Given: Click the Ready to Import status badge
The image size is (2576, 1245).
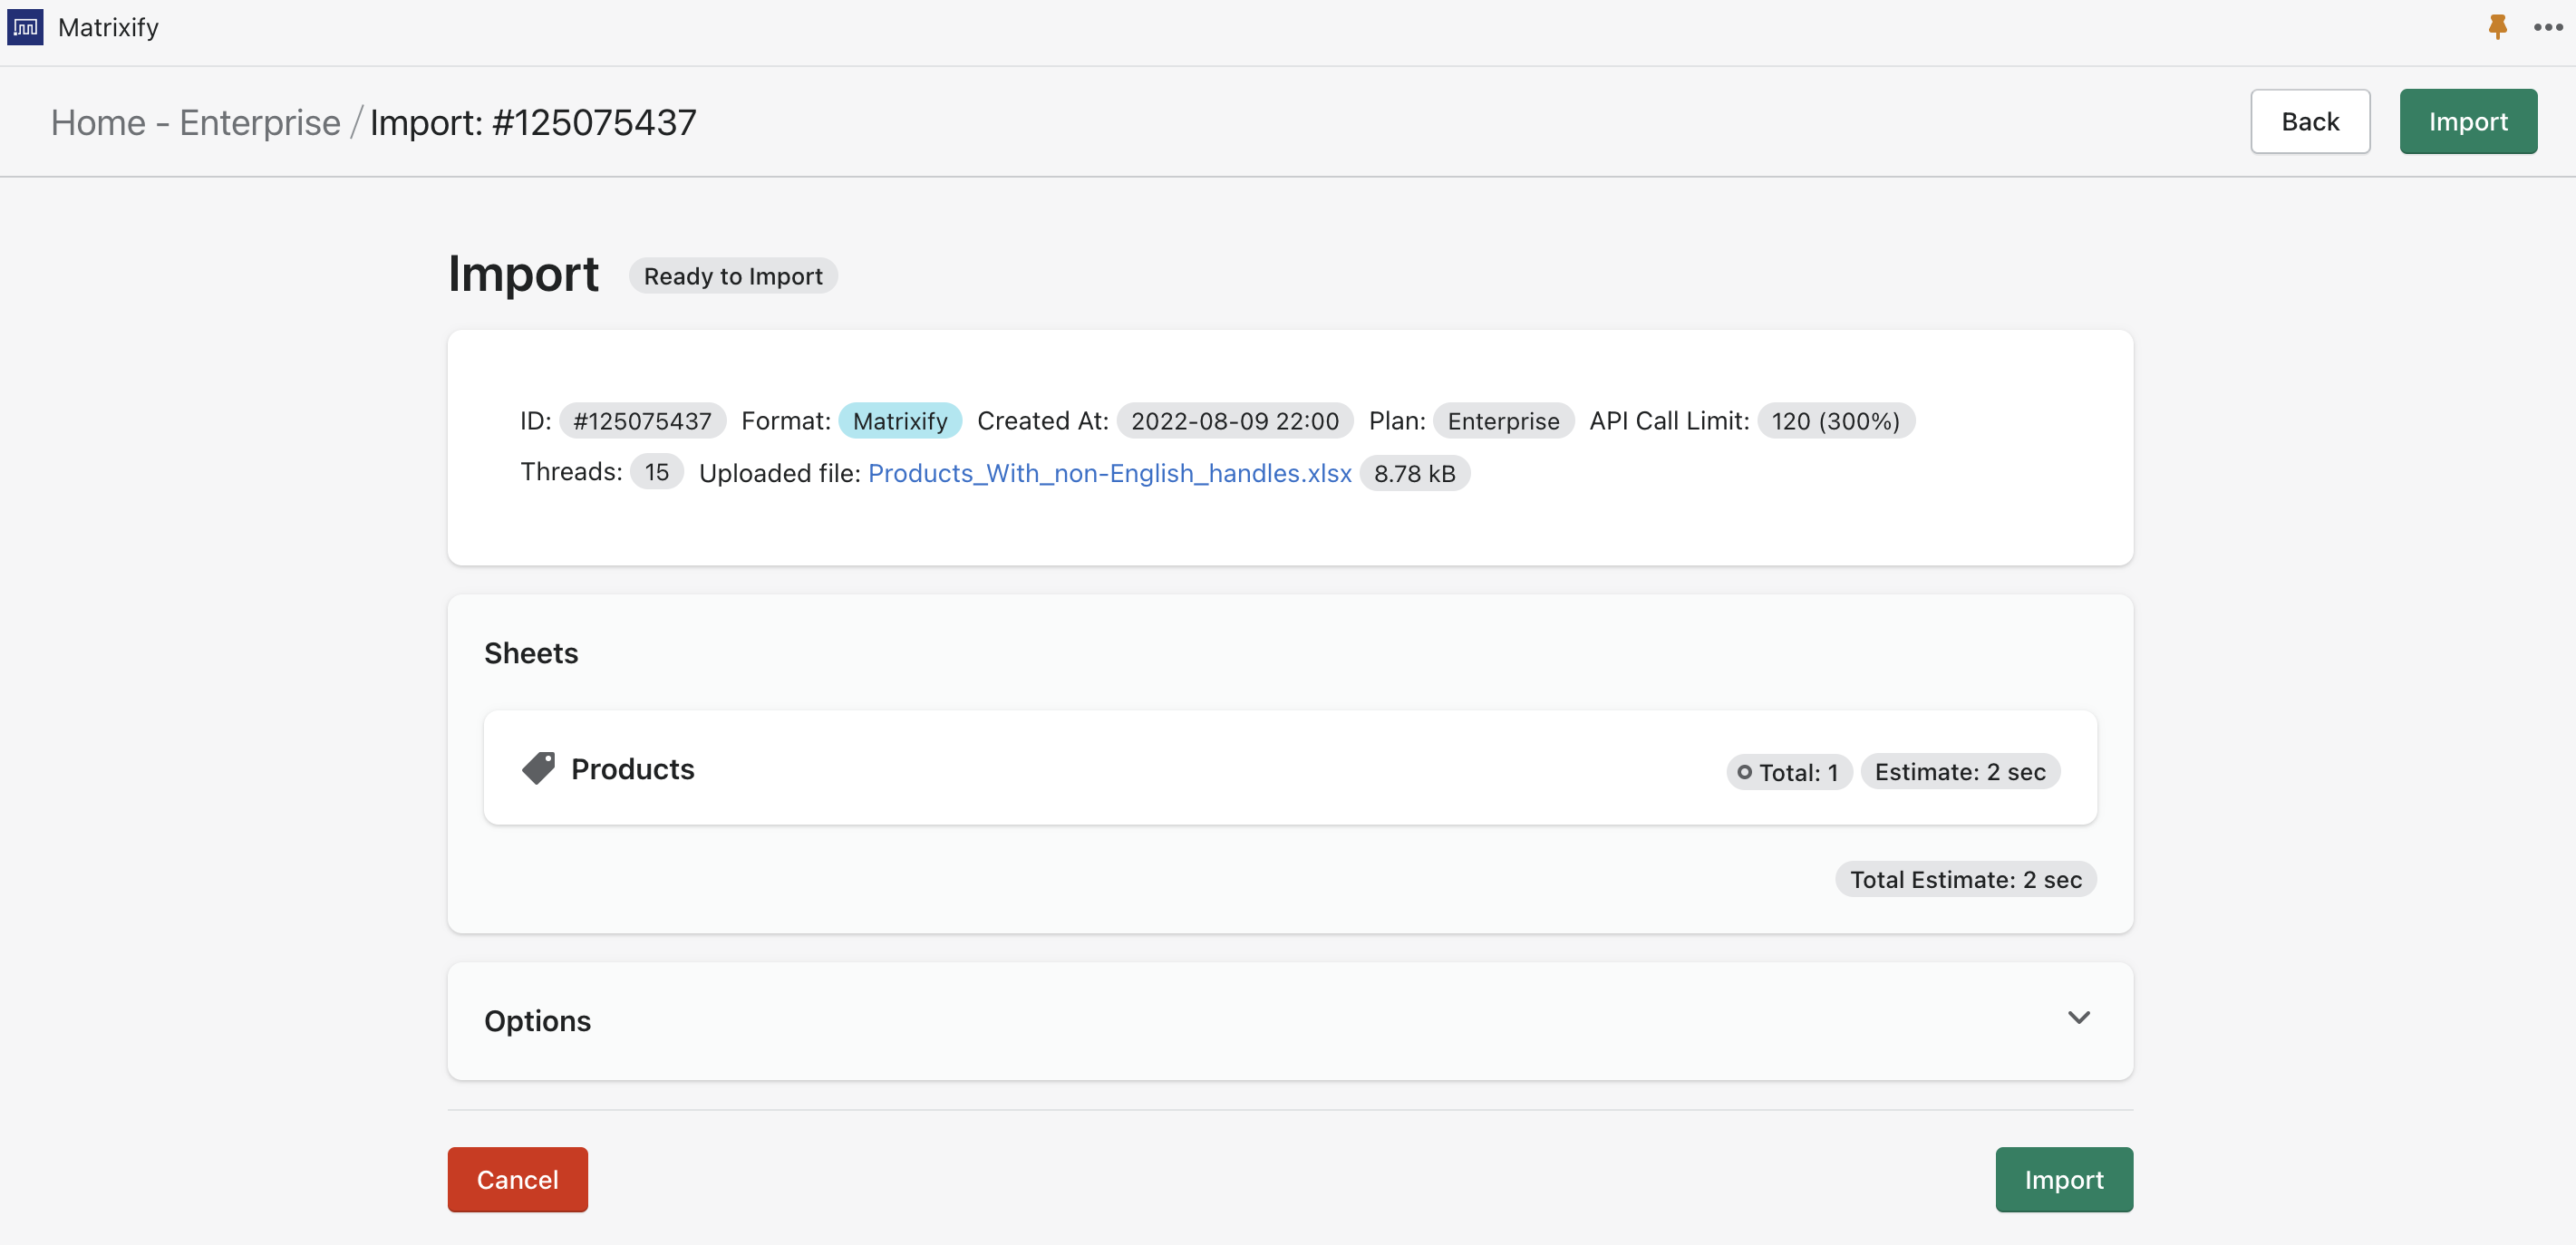Looking at the screenshot, I should pyautogui.click(x=732, y=276).
